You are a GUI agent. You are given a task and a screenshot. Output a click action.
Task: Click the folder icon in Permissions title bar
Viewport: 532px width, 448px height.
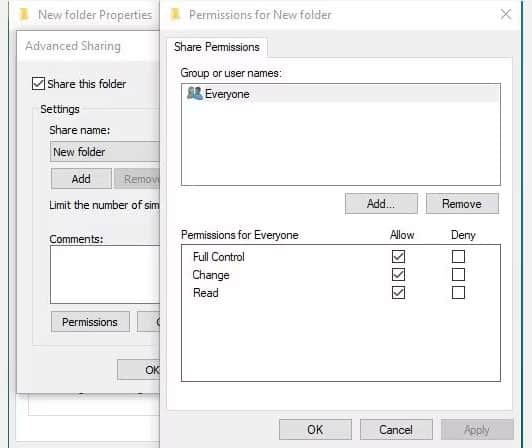point(175,14)
